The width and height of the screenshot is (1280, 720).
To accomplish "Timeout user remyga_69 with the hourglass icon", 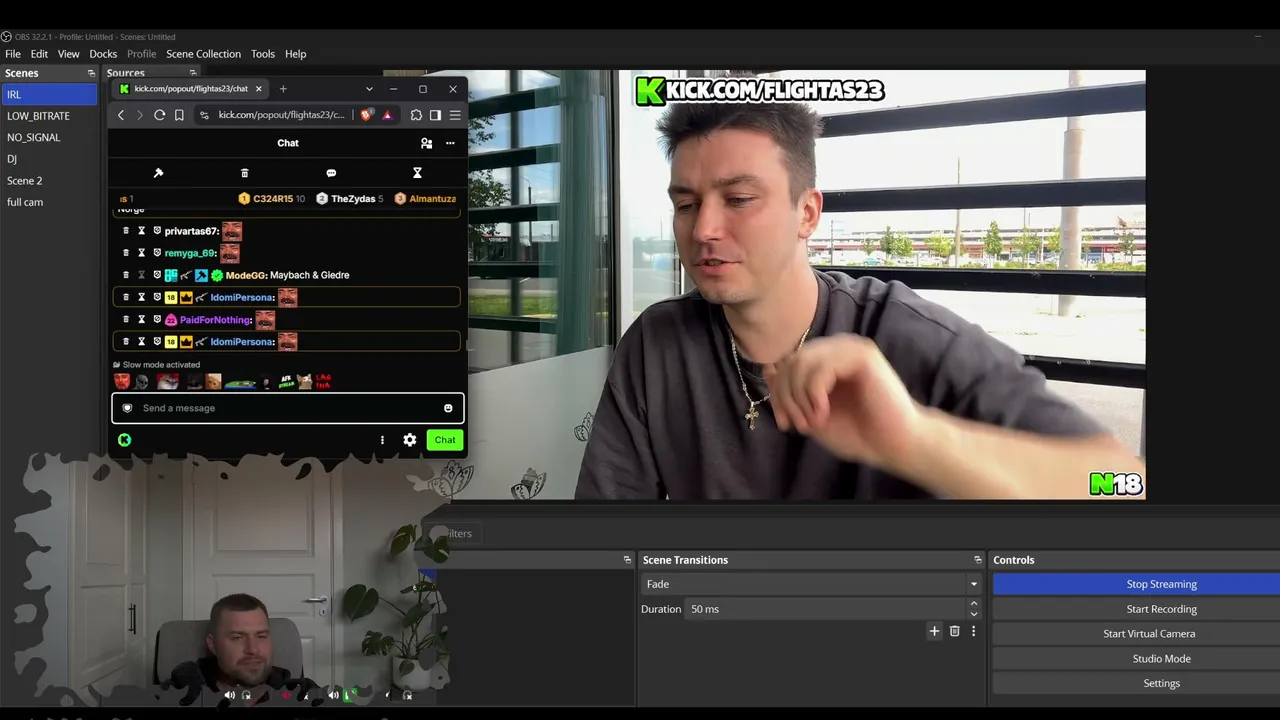I will [x=141, y=253].
